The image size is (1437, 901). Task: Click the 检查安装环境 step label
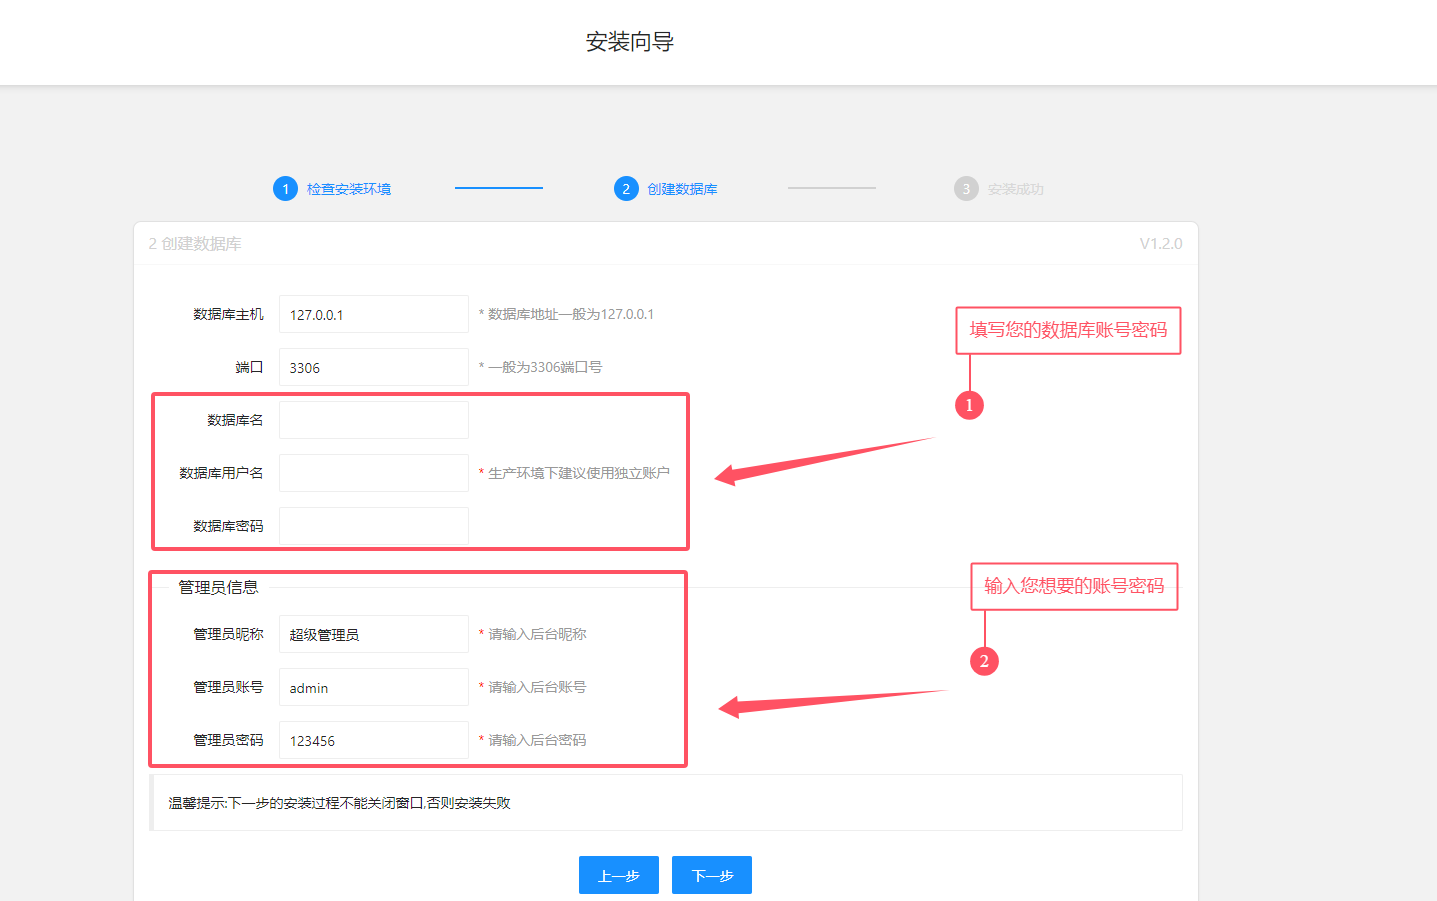[x=349, y=189]
